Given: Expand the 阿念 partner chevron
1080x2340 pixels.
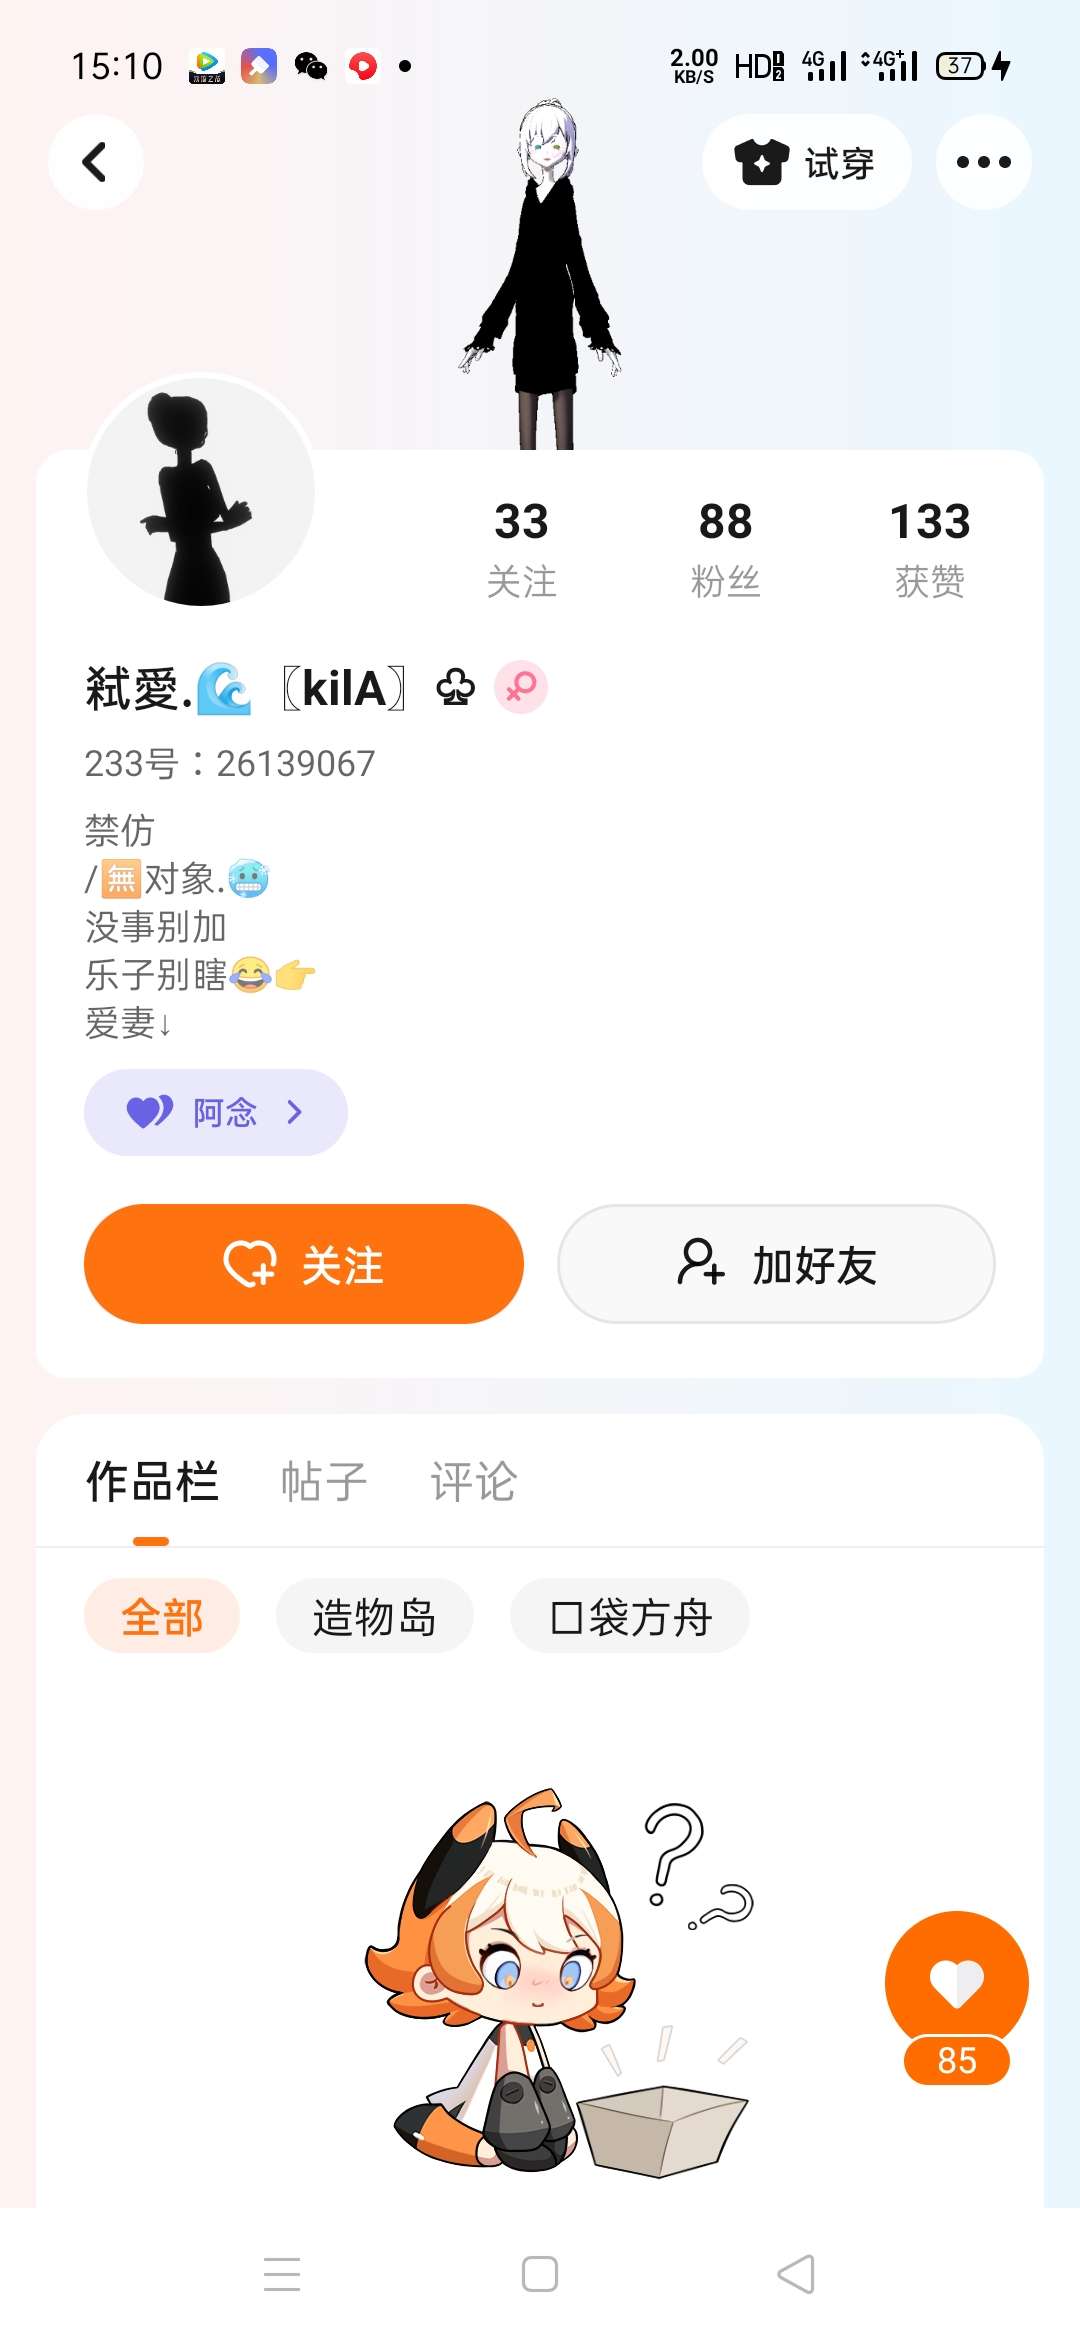Looking at the screenshot, I should (294, 1112).
